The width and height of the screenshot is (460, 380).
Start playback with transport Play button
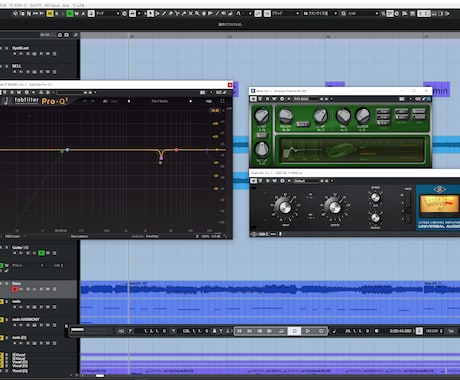tap(308, 331)
